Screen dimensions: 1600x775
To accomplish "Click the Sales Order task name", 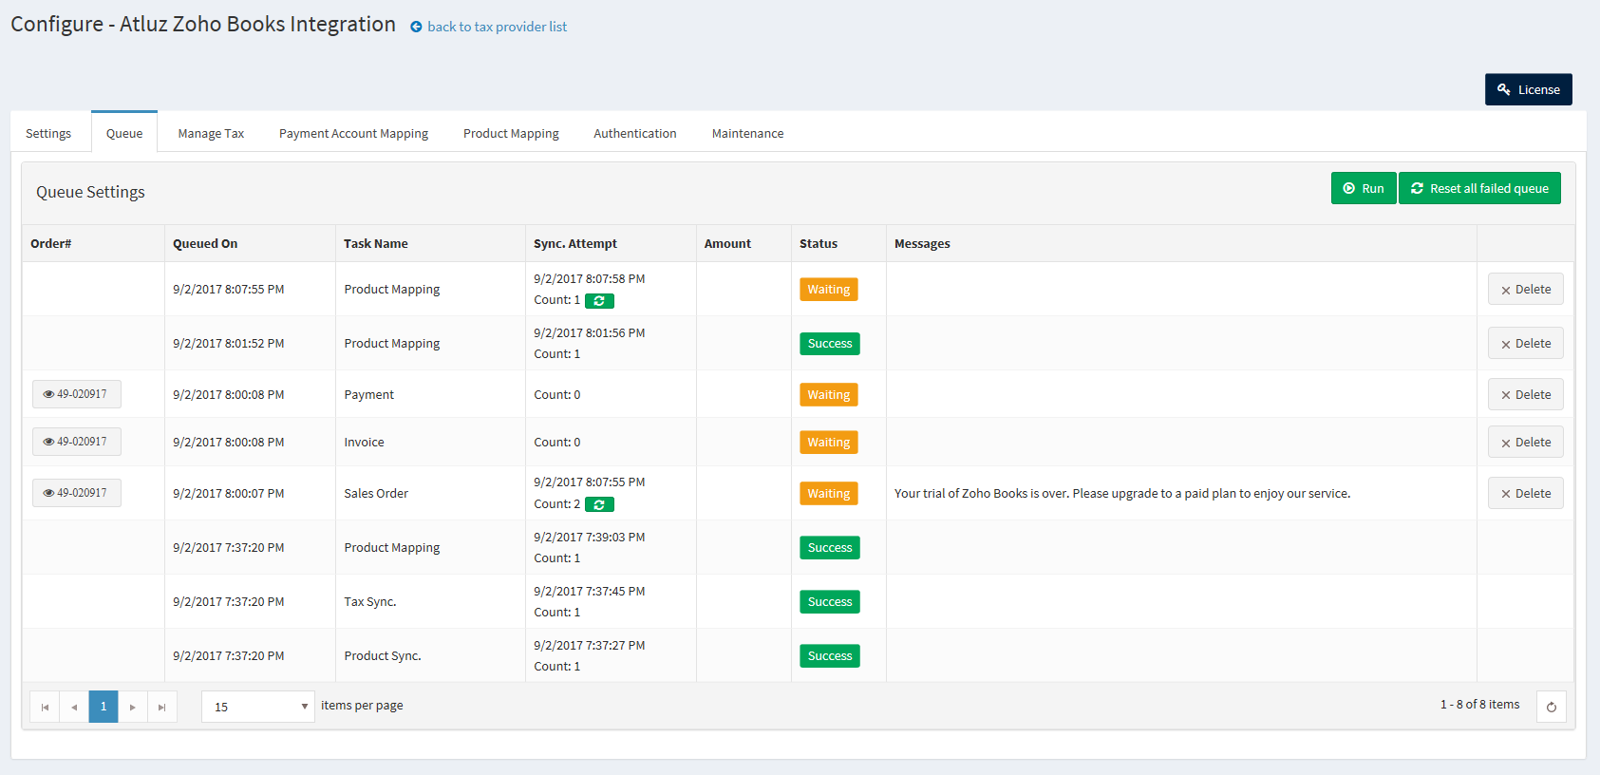I will 376,493.
